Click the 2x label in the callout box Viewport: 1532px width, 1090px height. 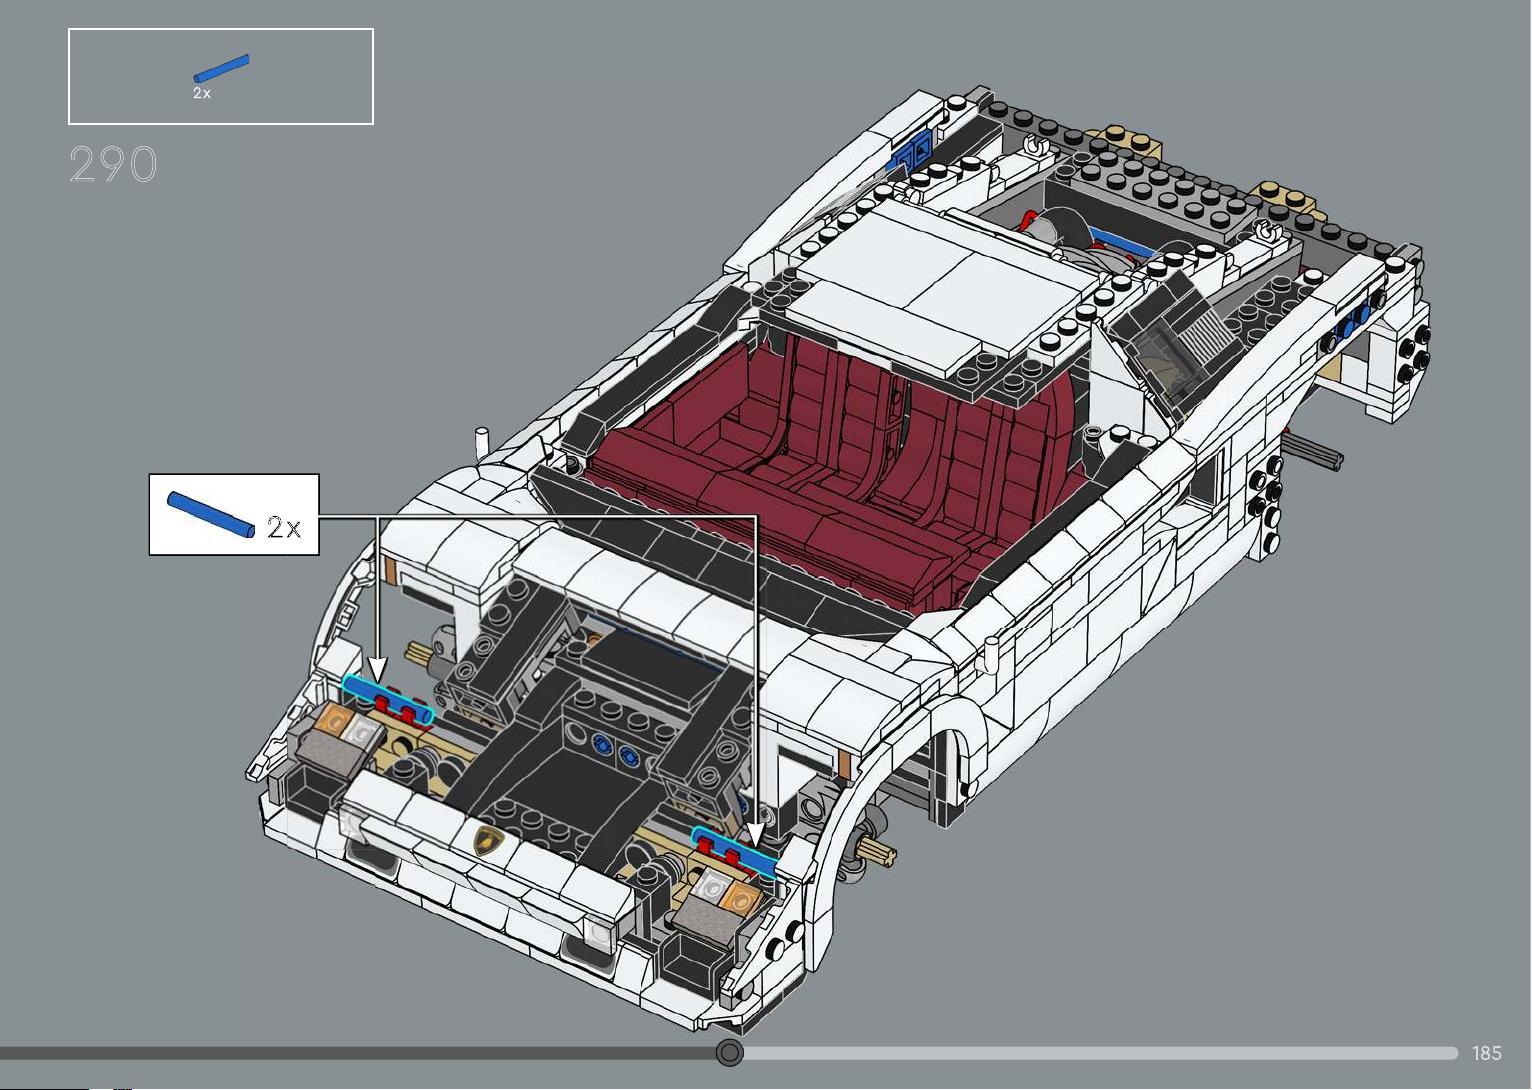(x=284, y=527)
